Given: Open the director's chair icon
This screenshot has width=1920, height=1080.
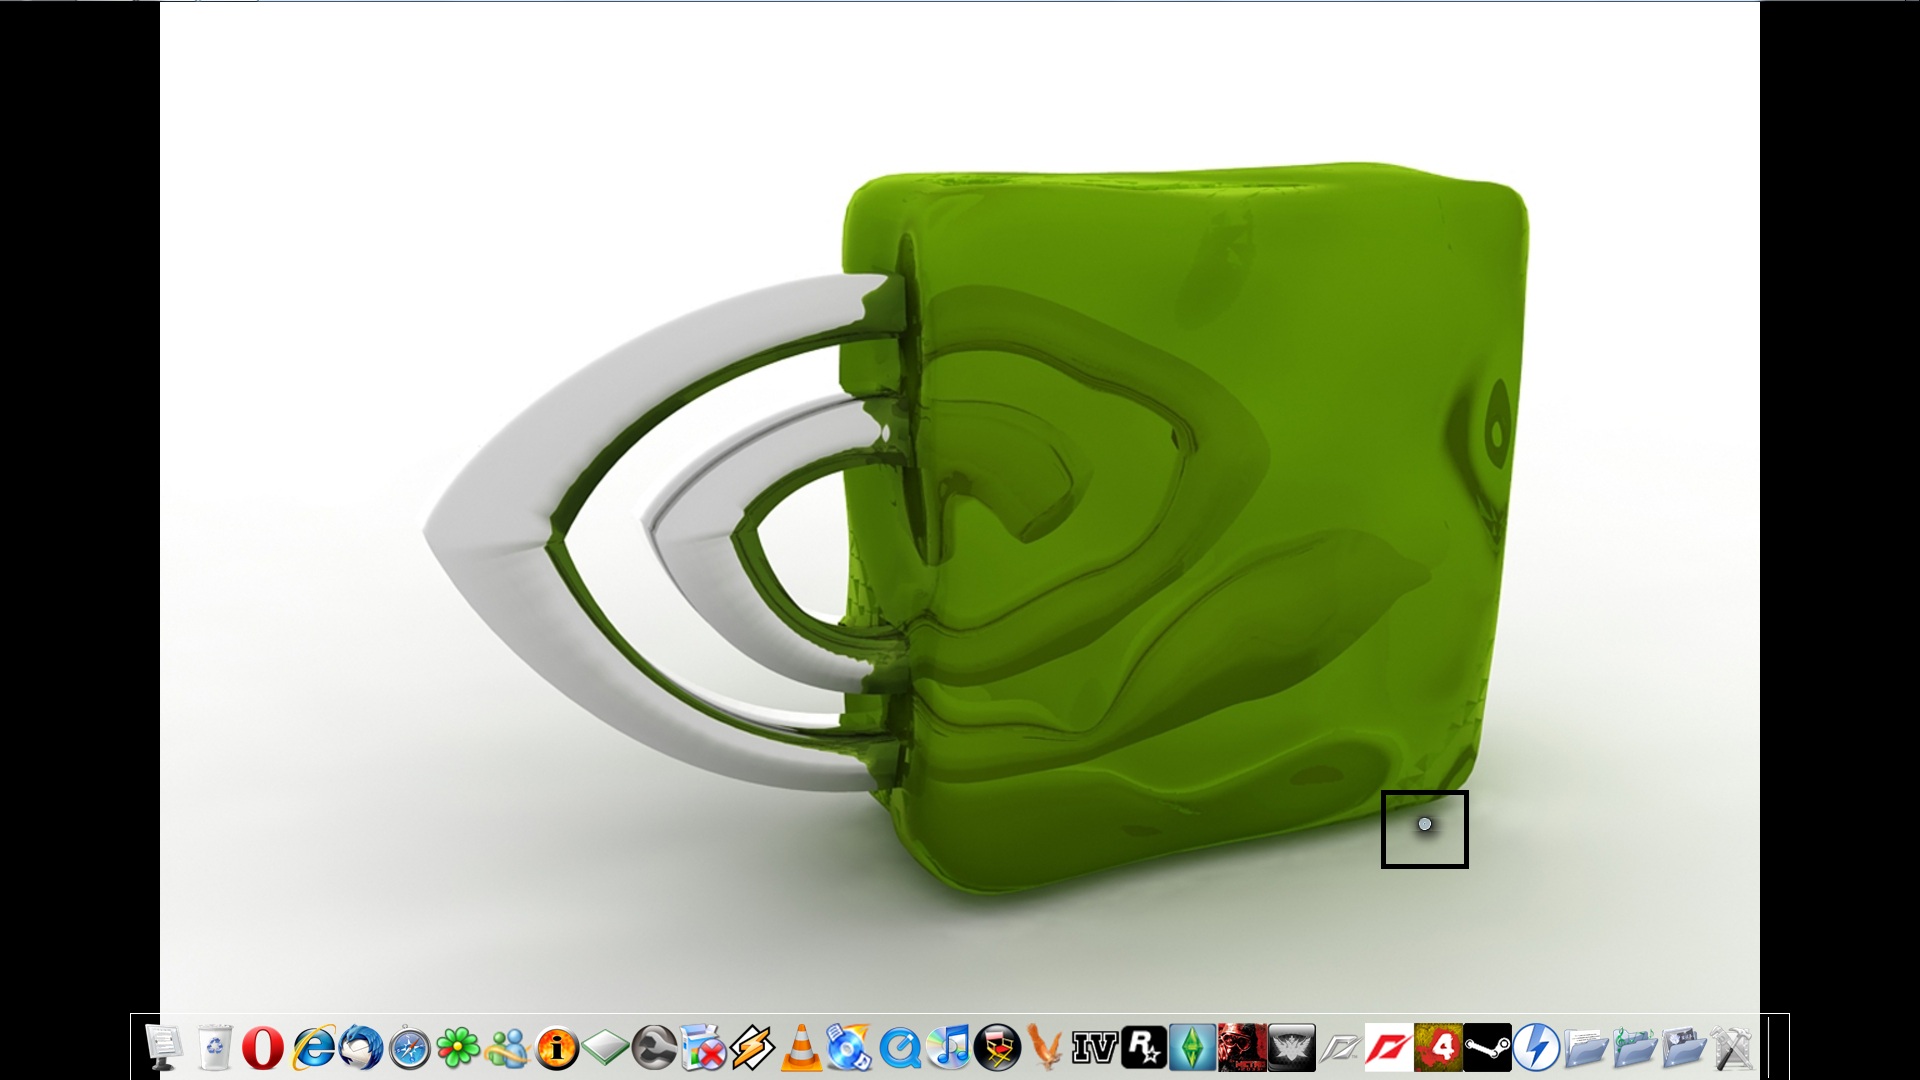Looking at the screenshot, I should (x=997, y=1047).
